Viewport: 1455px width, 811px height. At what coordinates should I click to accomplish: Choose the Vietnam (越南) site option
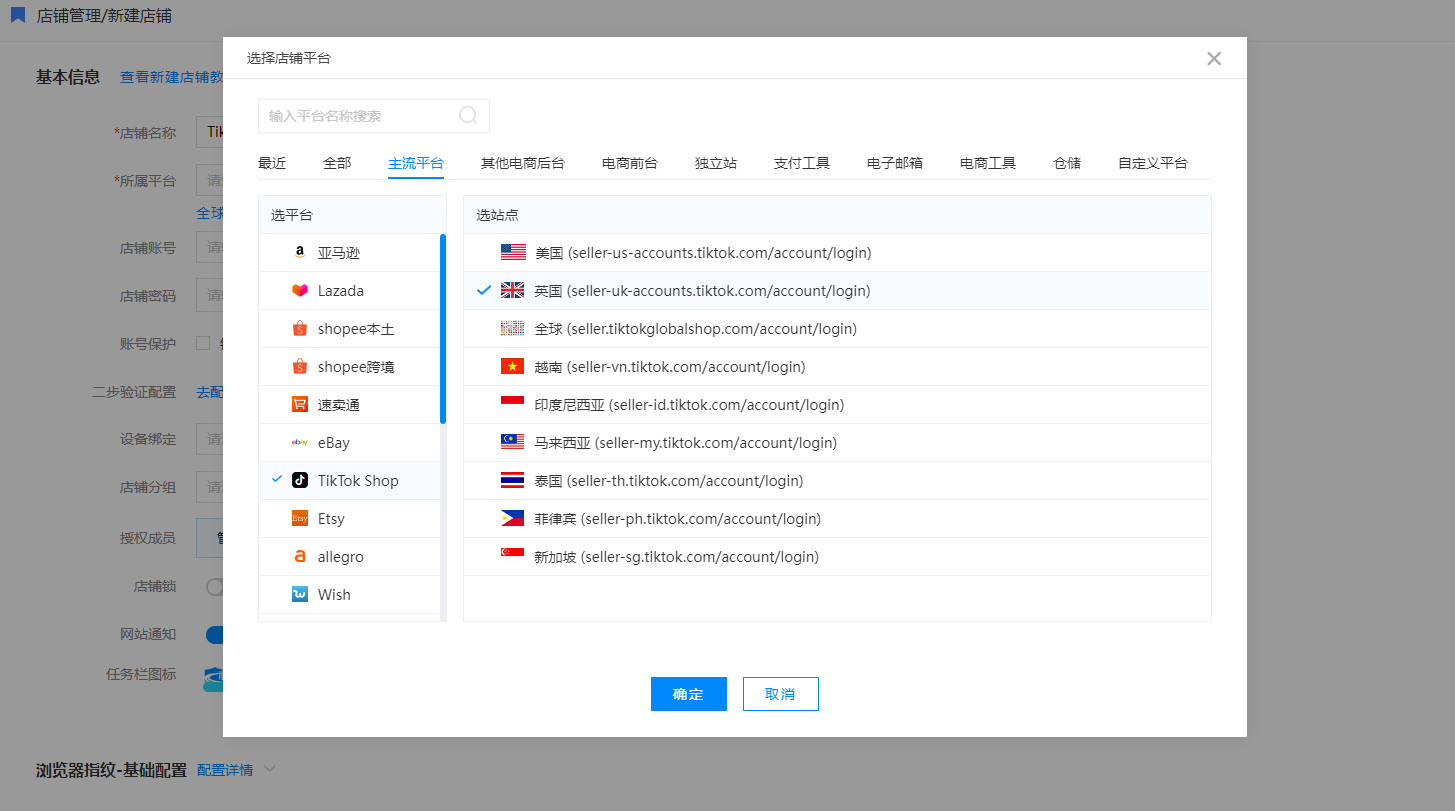click(x=670, y=367)
